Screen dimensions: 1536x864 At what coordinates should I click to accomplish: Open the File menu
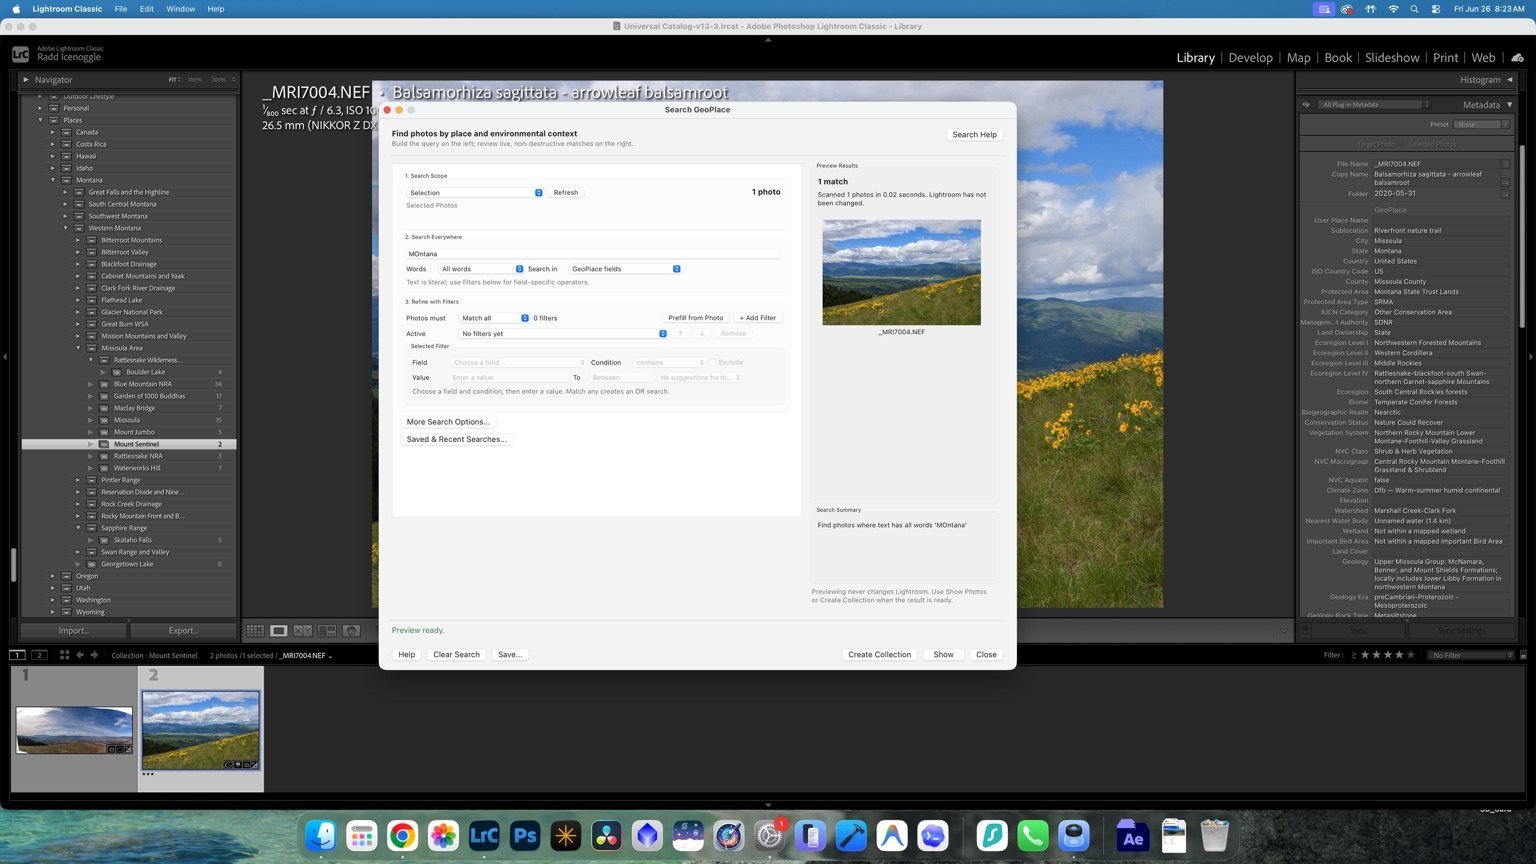pyautogui.click(x=120, y=9)
